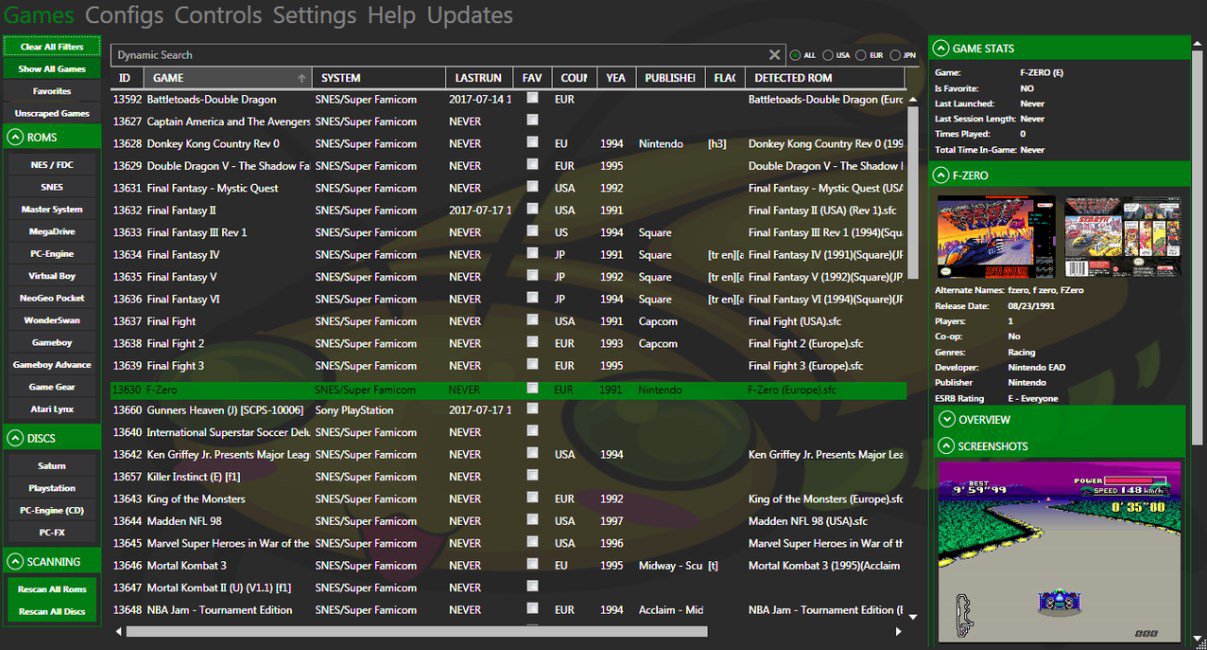The image size is (1207, 650).
Task: Filter by WonderSwan
Action: click(x=52, y=320)
